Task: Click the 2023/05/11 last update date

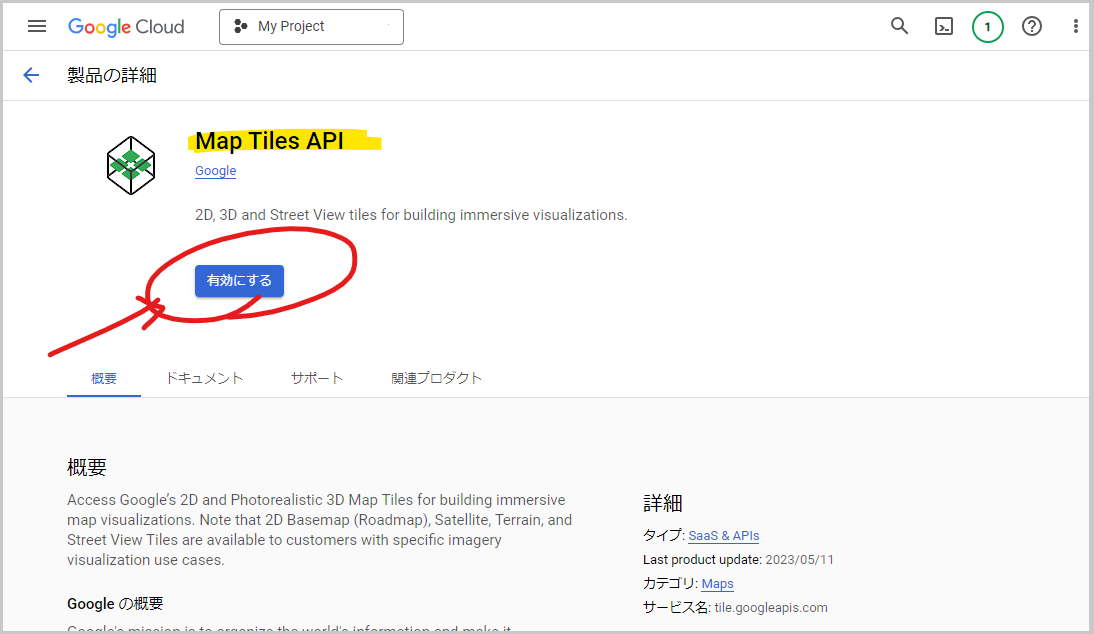Action: pyautogui.click(x=800, y=559)
